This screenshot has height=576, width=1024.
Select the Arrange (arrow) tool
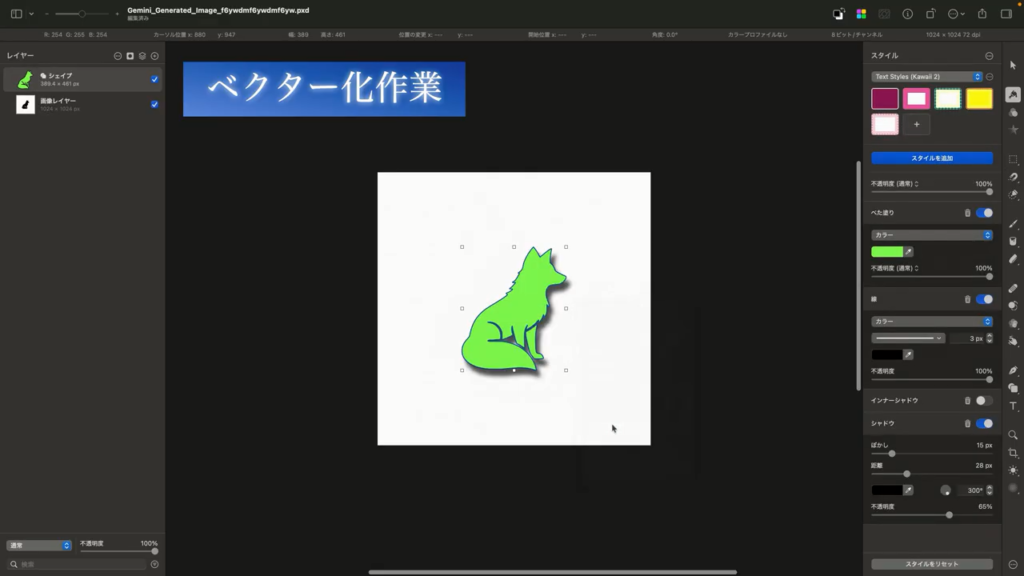[1013, 65]
